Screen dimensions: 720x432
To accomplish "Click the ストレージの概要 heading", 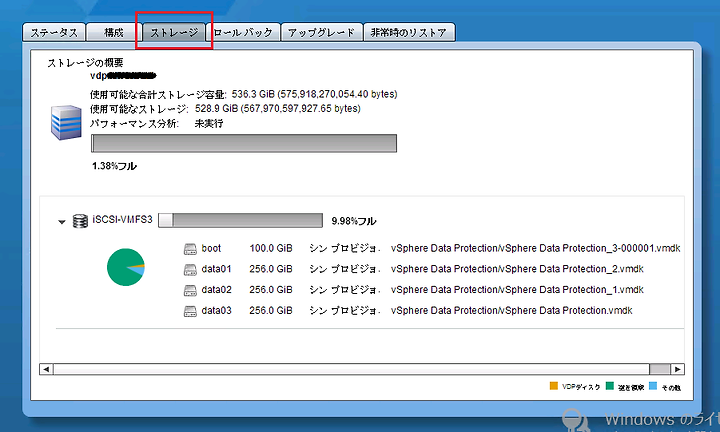I will [x=85, y=63].
